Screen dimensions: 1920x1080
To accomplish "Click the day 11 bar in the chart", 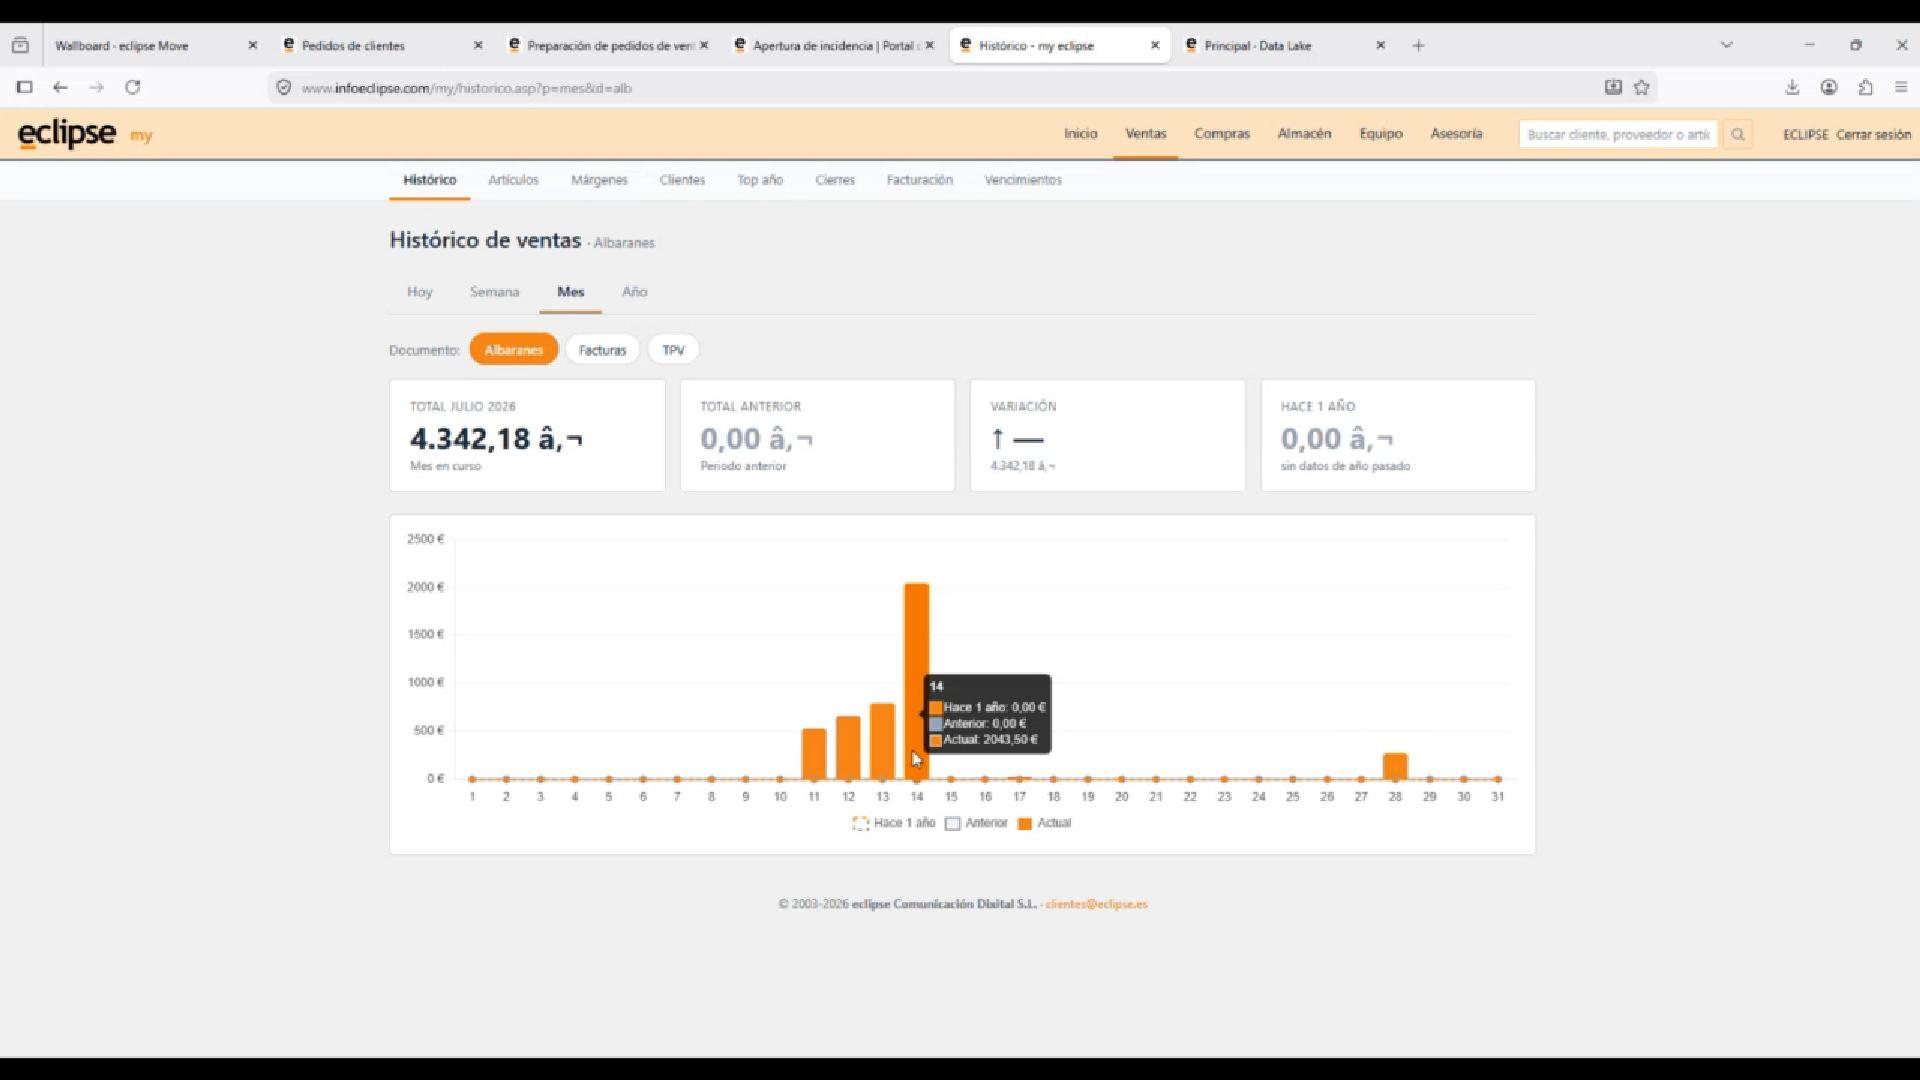I will coord(814,754).
